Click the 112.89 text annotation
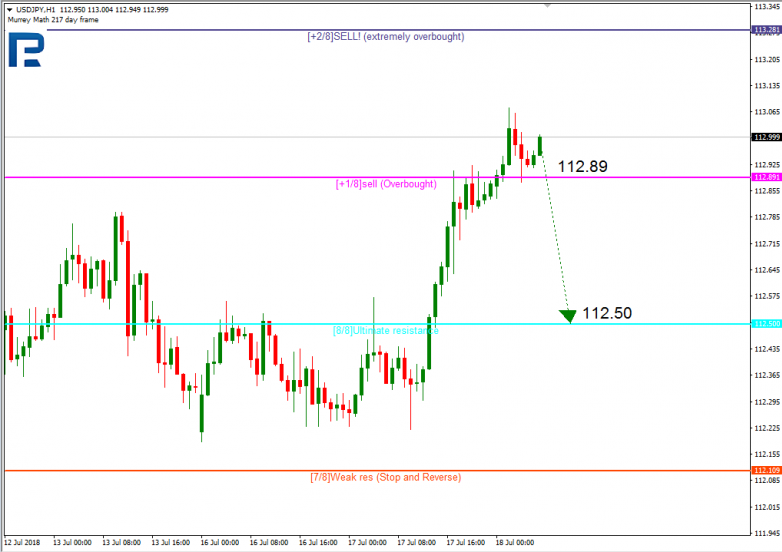The height and width of the screenshot is (552, 782). click(x=583, y=167)
